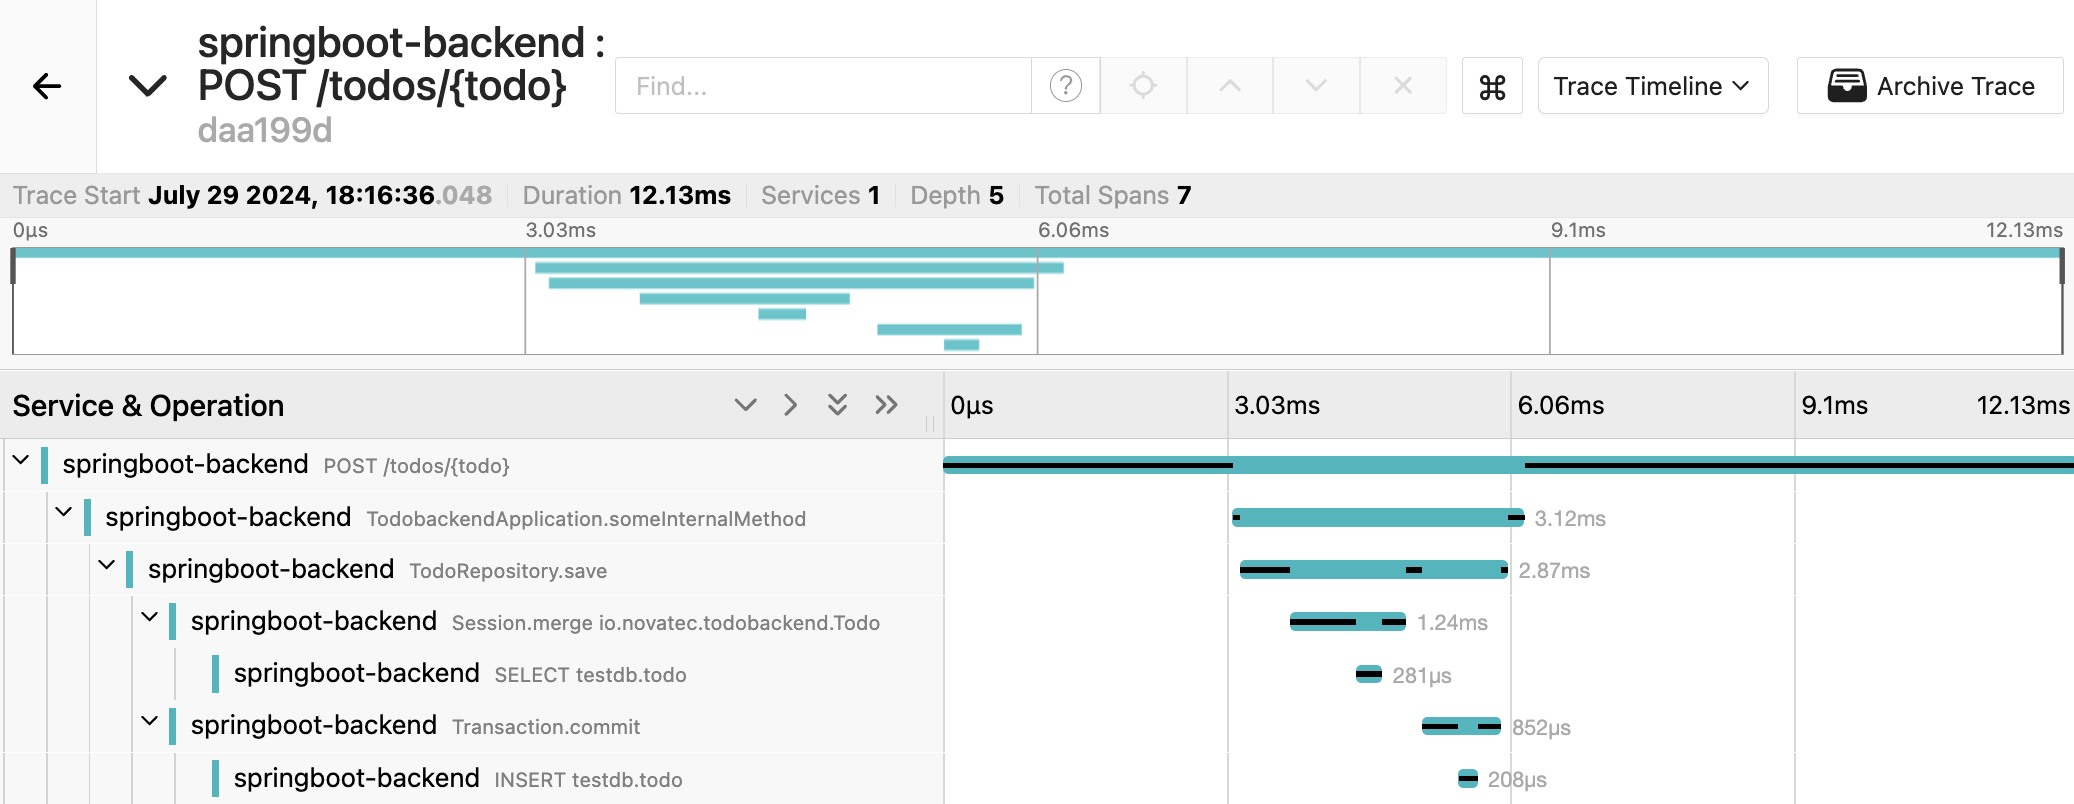
Task: Click the trace title springboot-backend : POST /todos/{todo}
Action: (401, 64)
